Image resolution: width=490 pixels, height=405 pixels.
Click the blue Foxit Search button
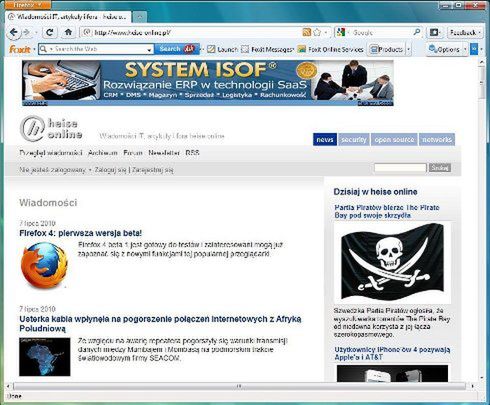[x=176, y=49]
